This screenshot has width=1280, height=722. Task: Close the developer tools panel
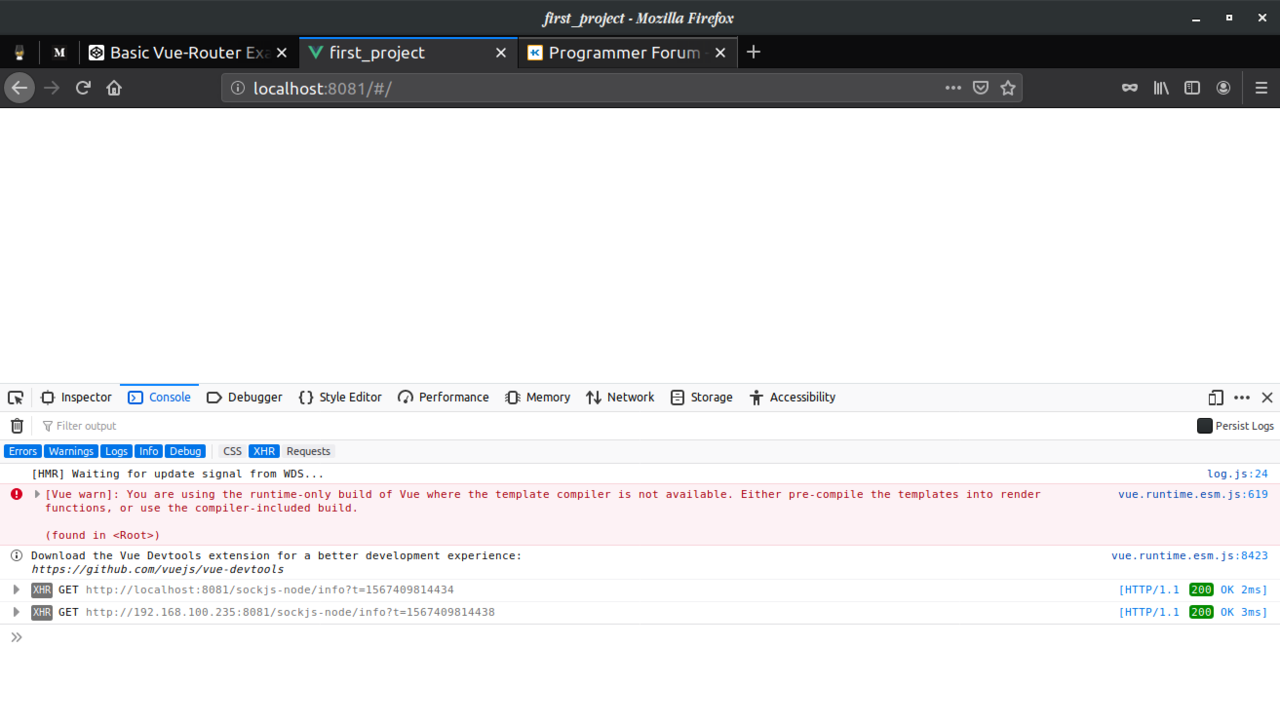pos(1267,397)
